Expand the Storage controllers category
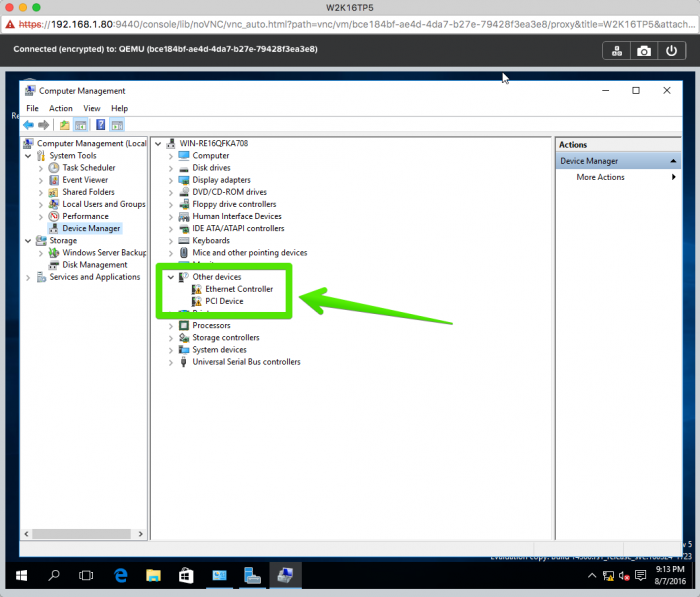This screenshot has width=700, height=597. [x=171, y=338]
